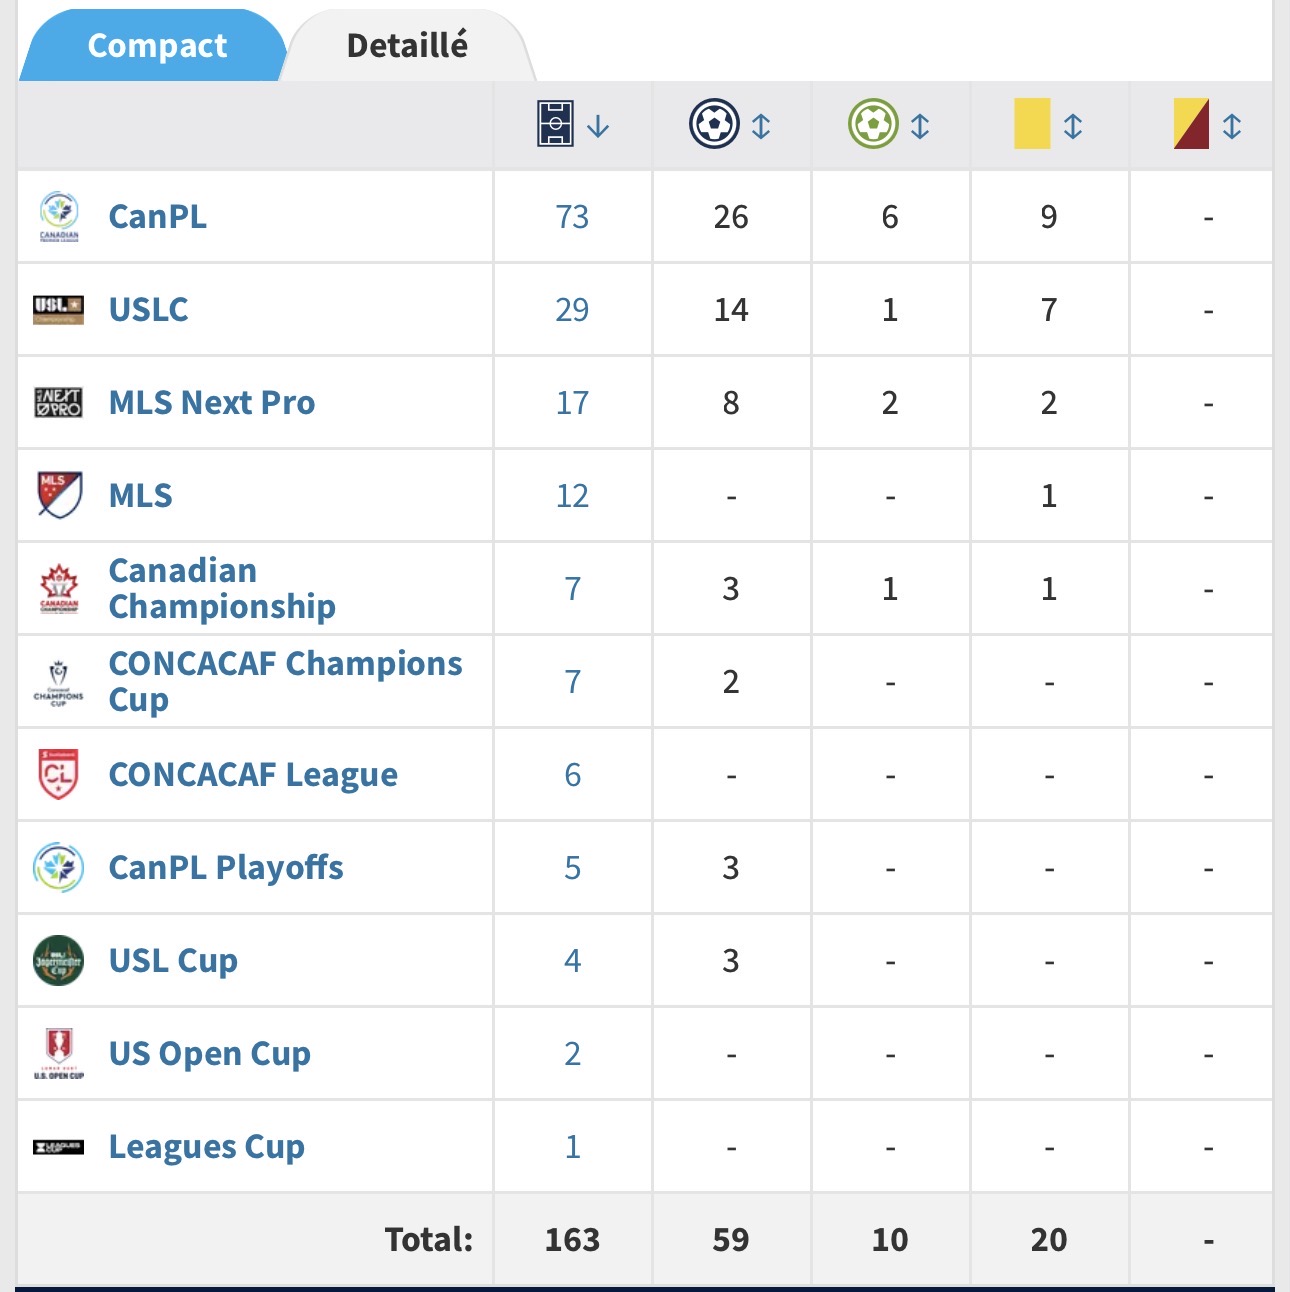Click the USL Cup round logo

[x=59, y=960]
